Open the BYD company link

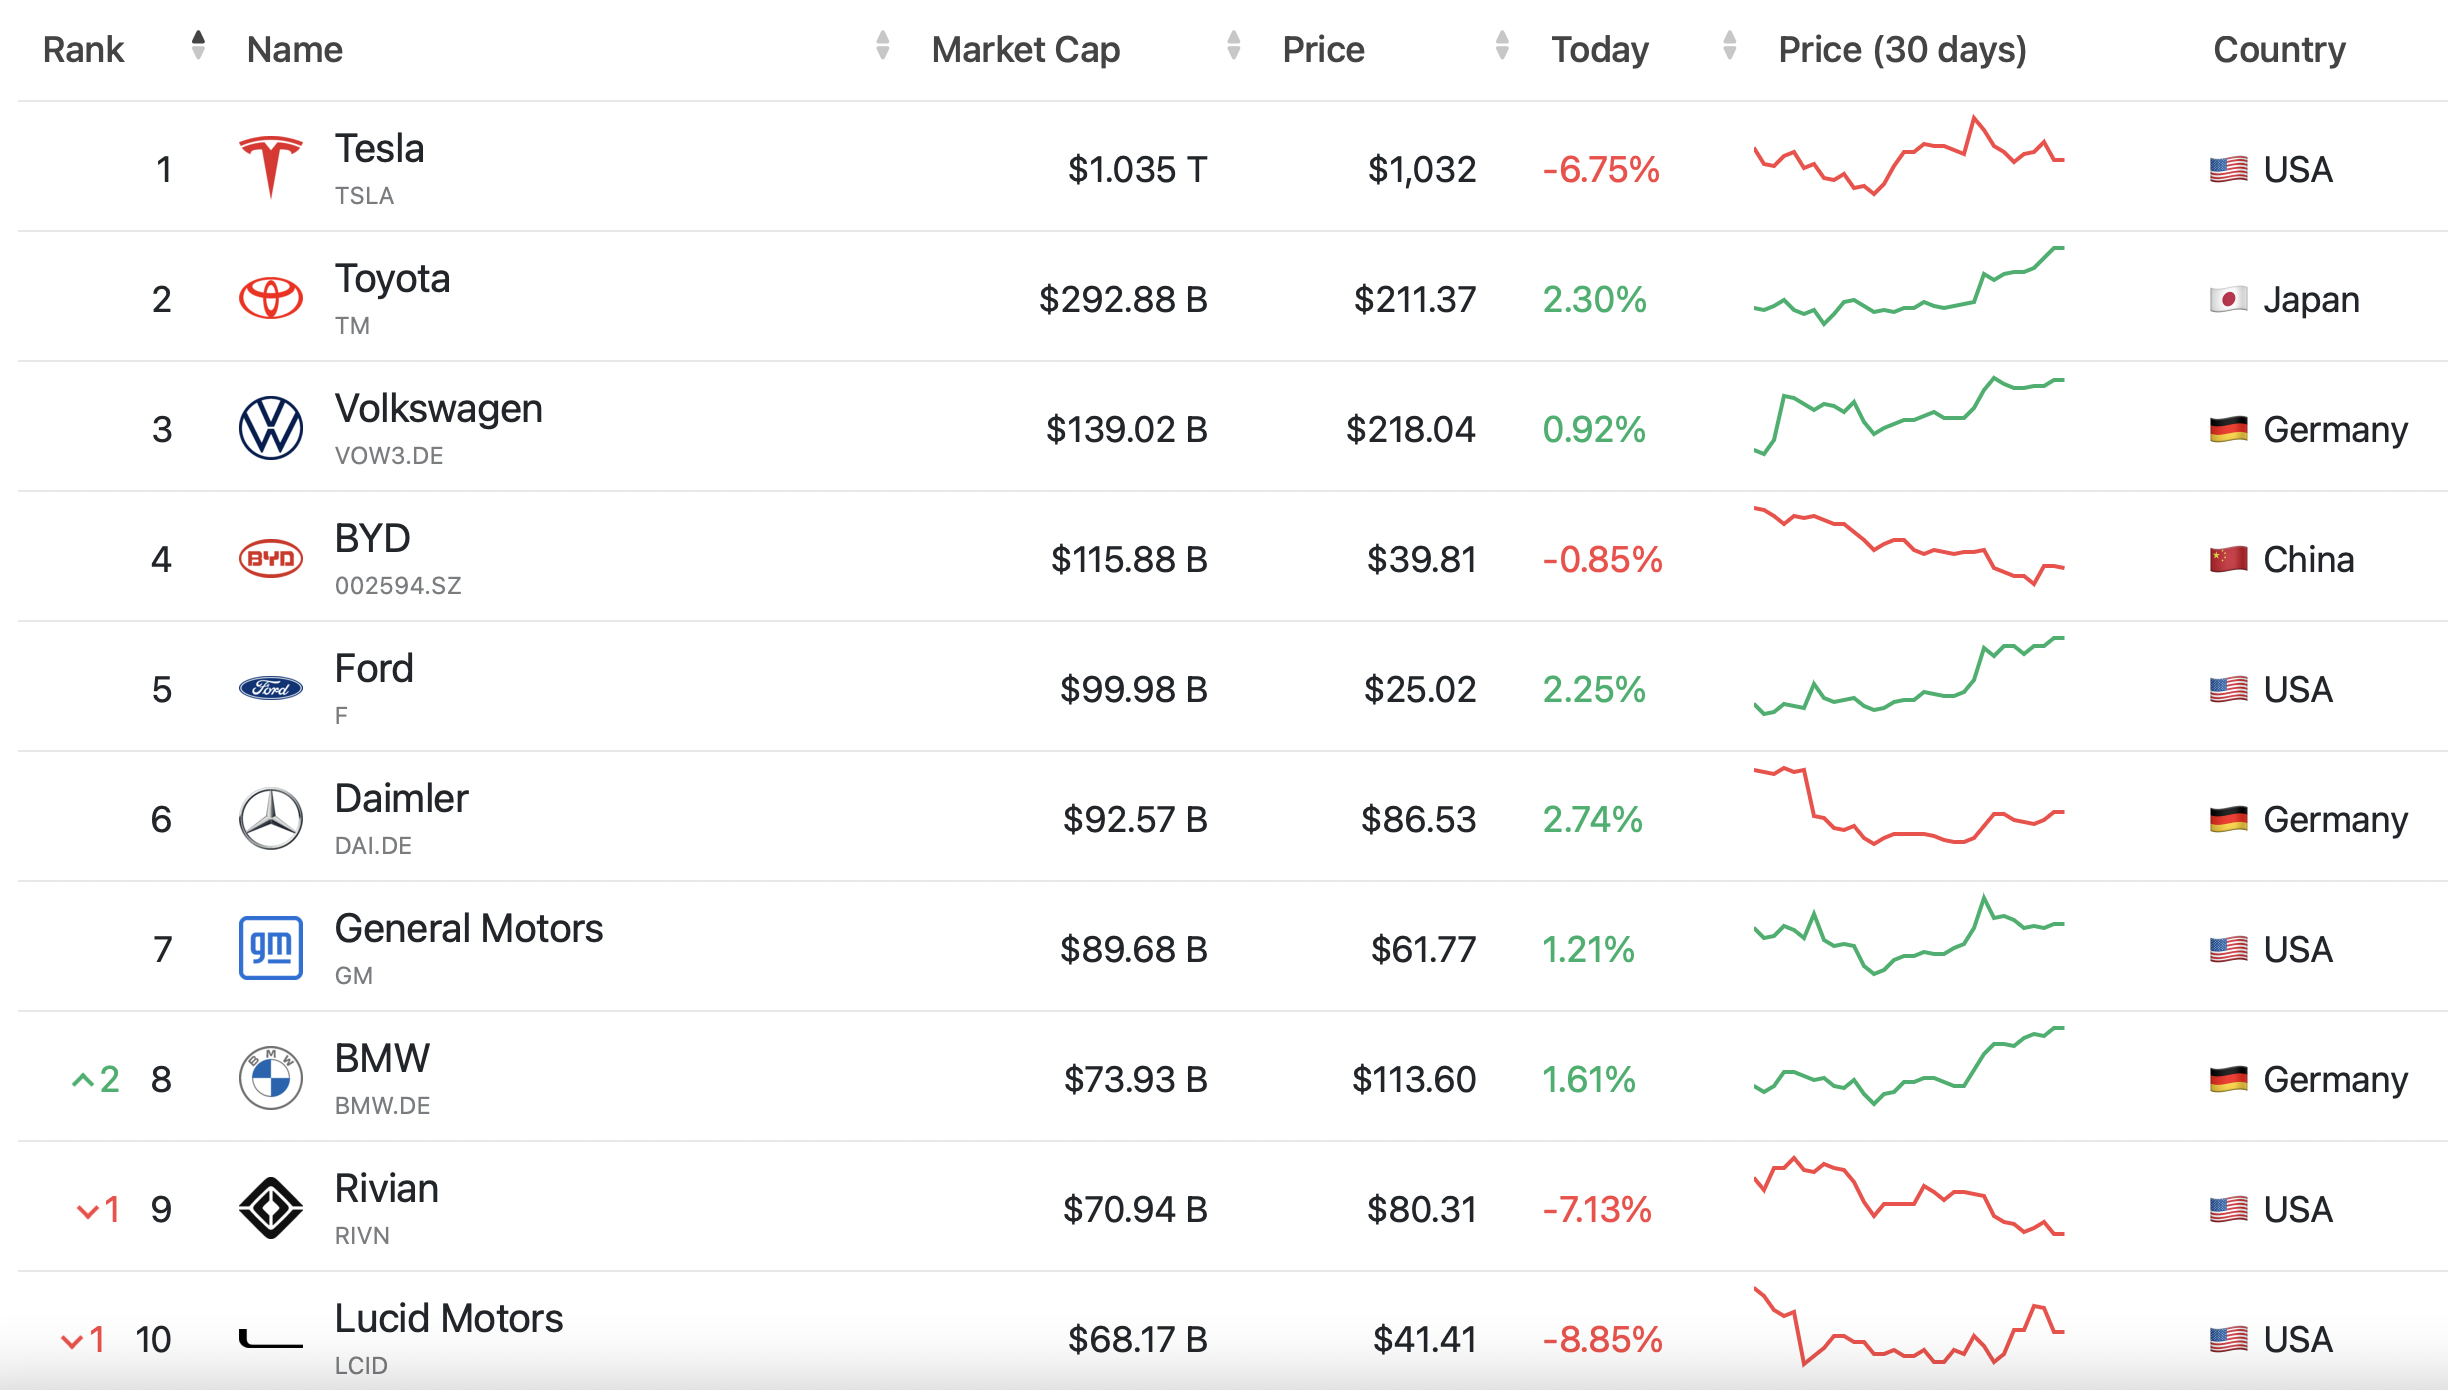372,538
